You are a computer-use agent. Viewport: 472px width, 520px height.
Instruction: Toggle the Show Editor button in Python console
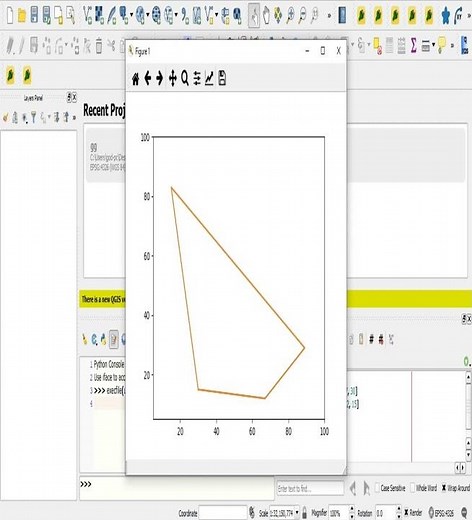point(114,339)
